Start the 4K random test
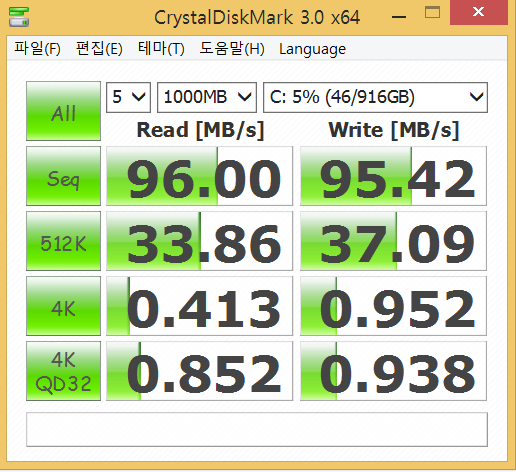 (63, 306)
